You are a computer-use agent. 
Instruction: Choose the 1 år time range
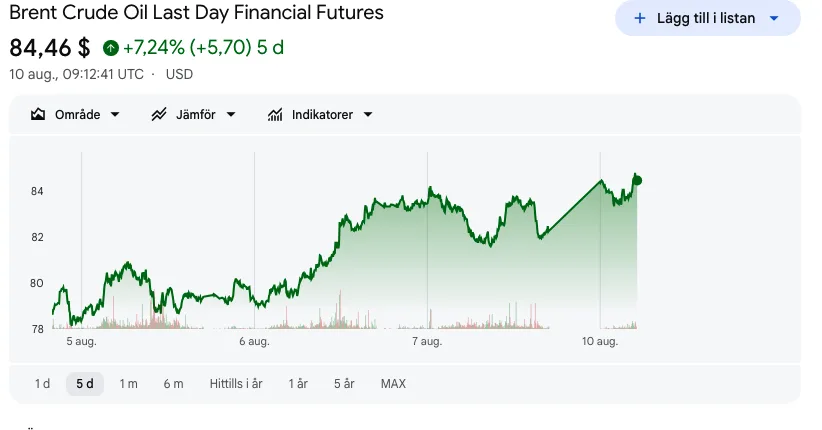pos(298,384)
